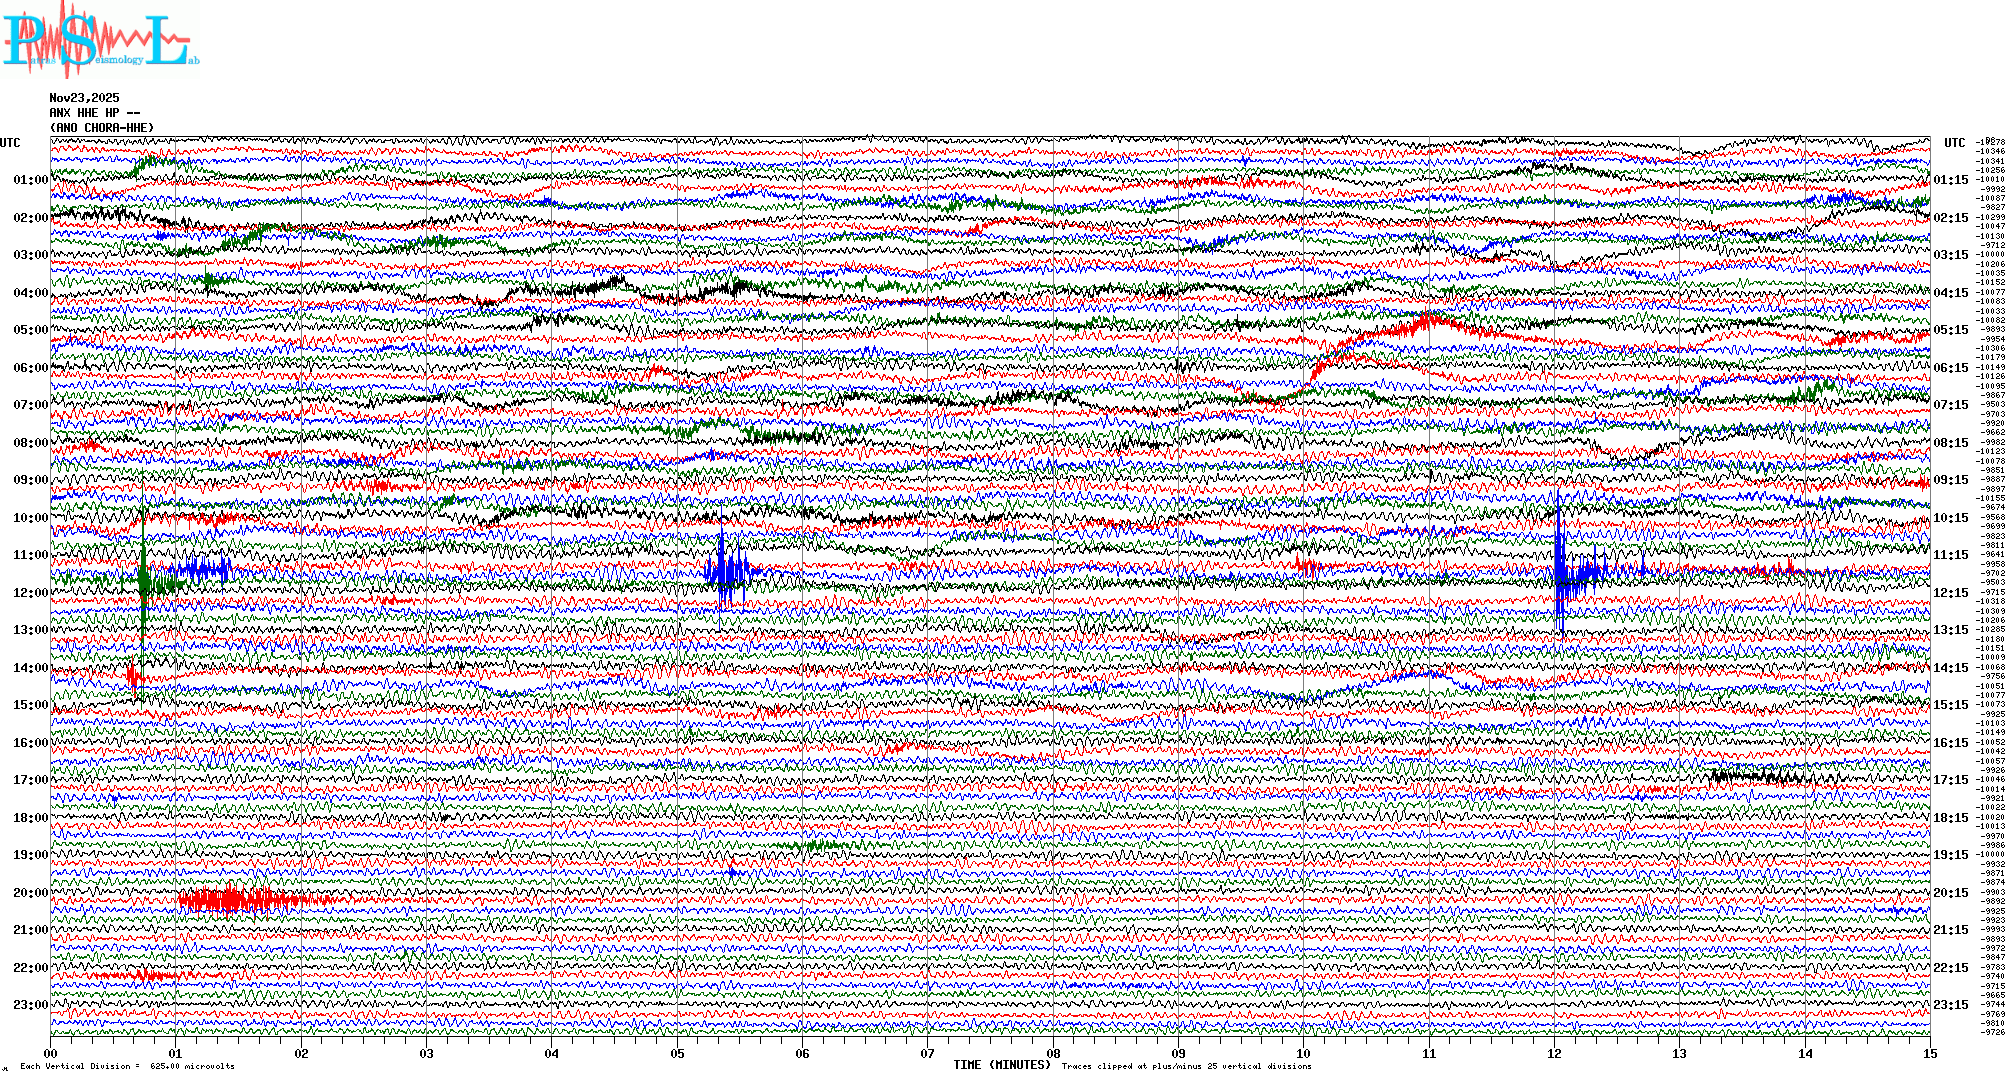Click the ANX HHE HP station label

coord(94,113)
